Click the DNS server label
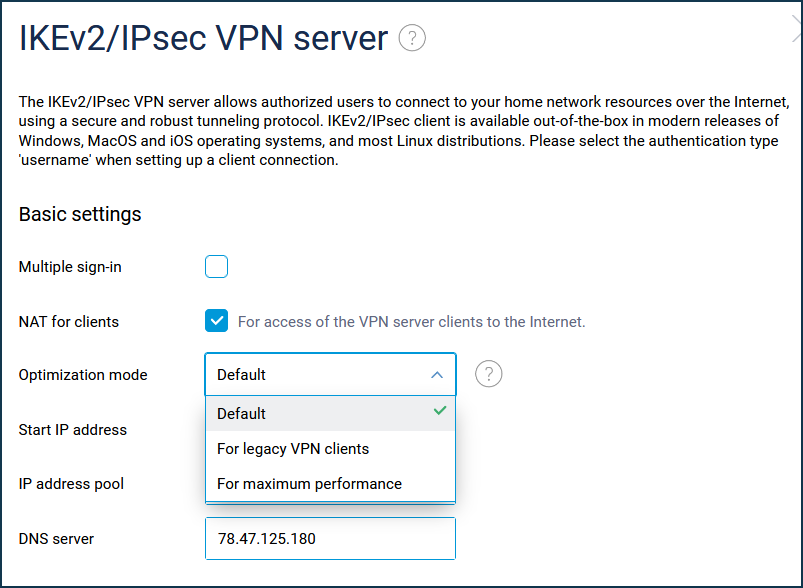The height and width of the screenshot is (588, 803). (56, 539)
